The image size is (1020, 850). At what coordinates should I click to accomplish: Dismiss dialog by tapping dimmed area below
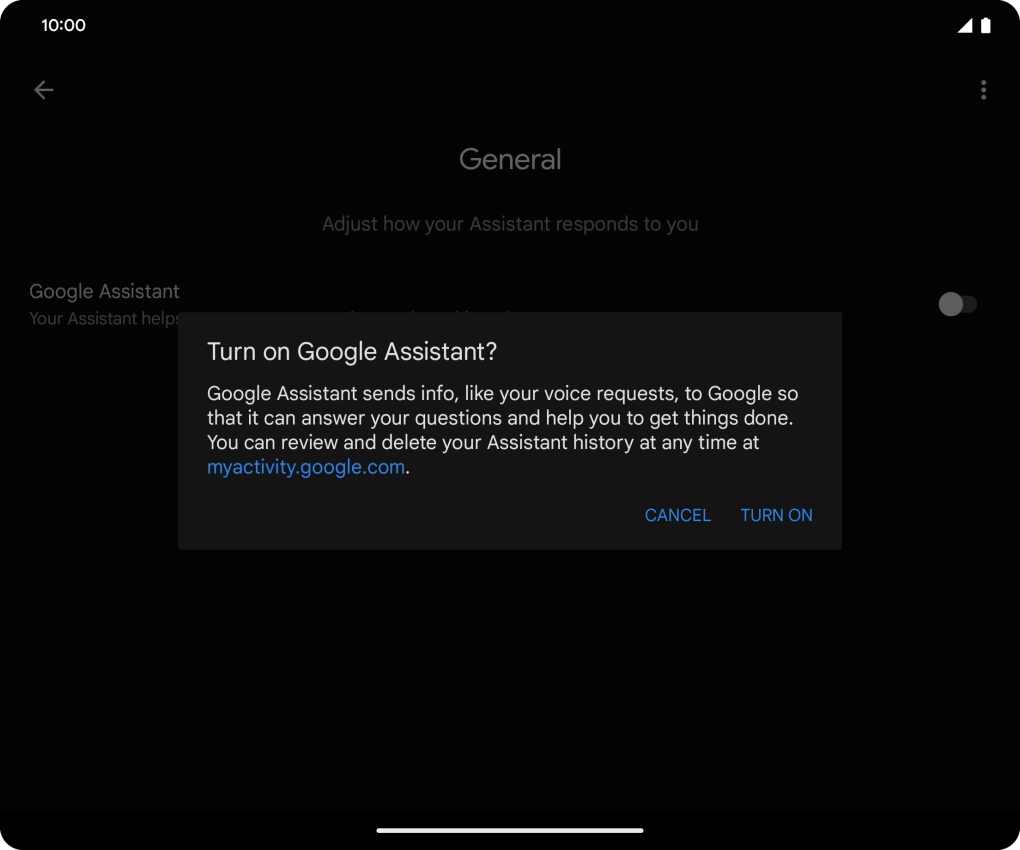(510, 680)
